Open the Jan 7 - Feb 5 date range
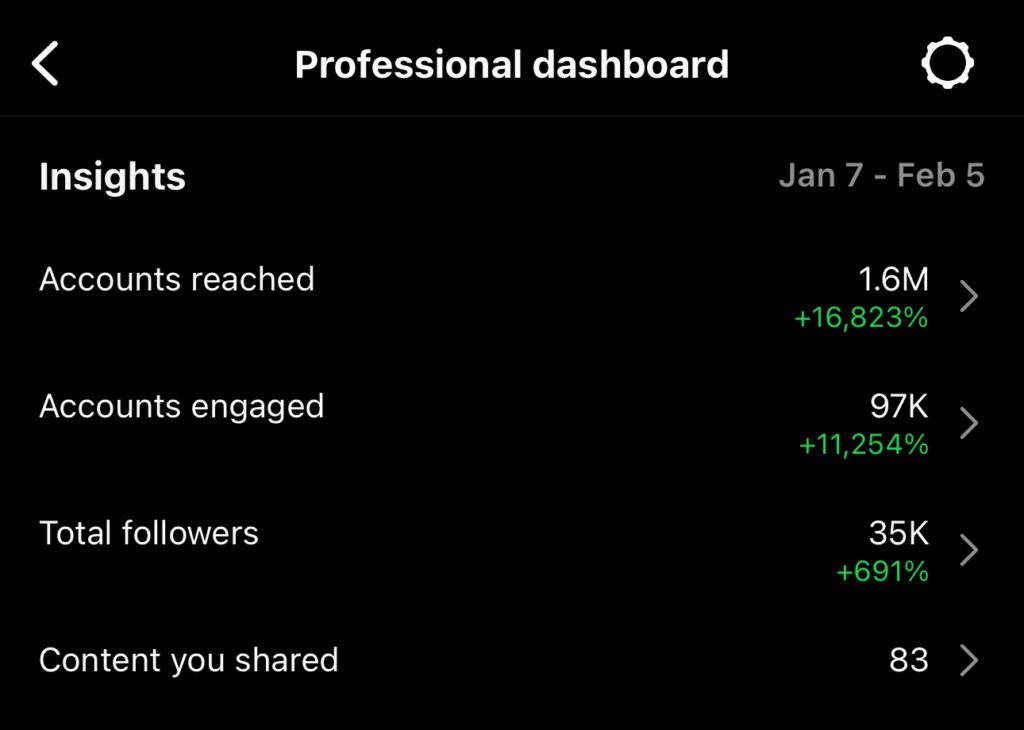The height and width of the screenshot is (730, 1024). 881,176
